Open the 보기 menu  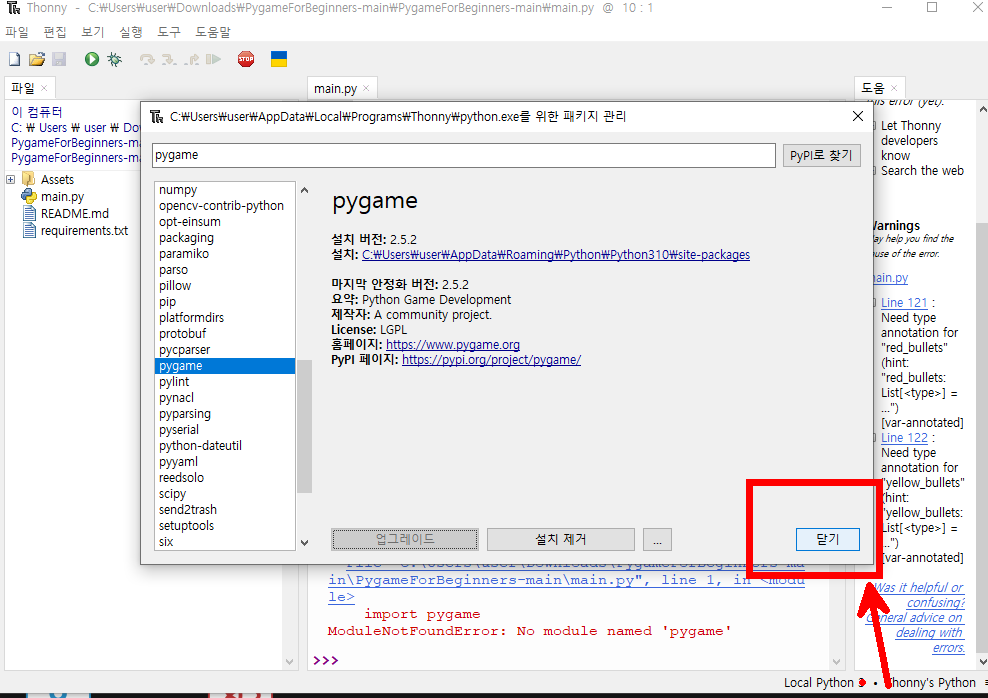[x=93, y=32]
